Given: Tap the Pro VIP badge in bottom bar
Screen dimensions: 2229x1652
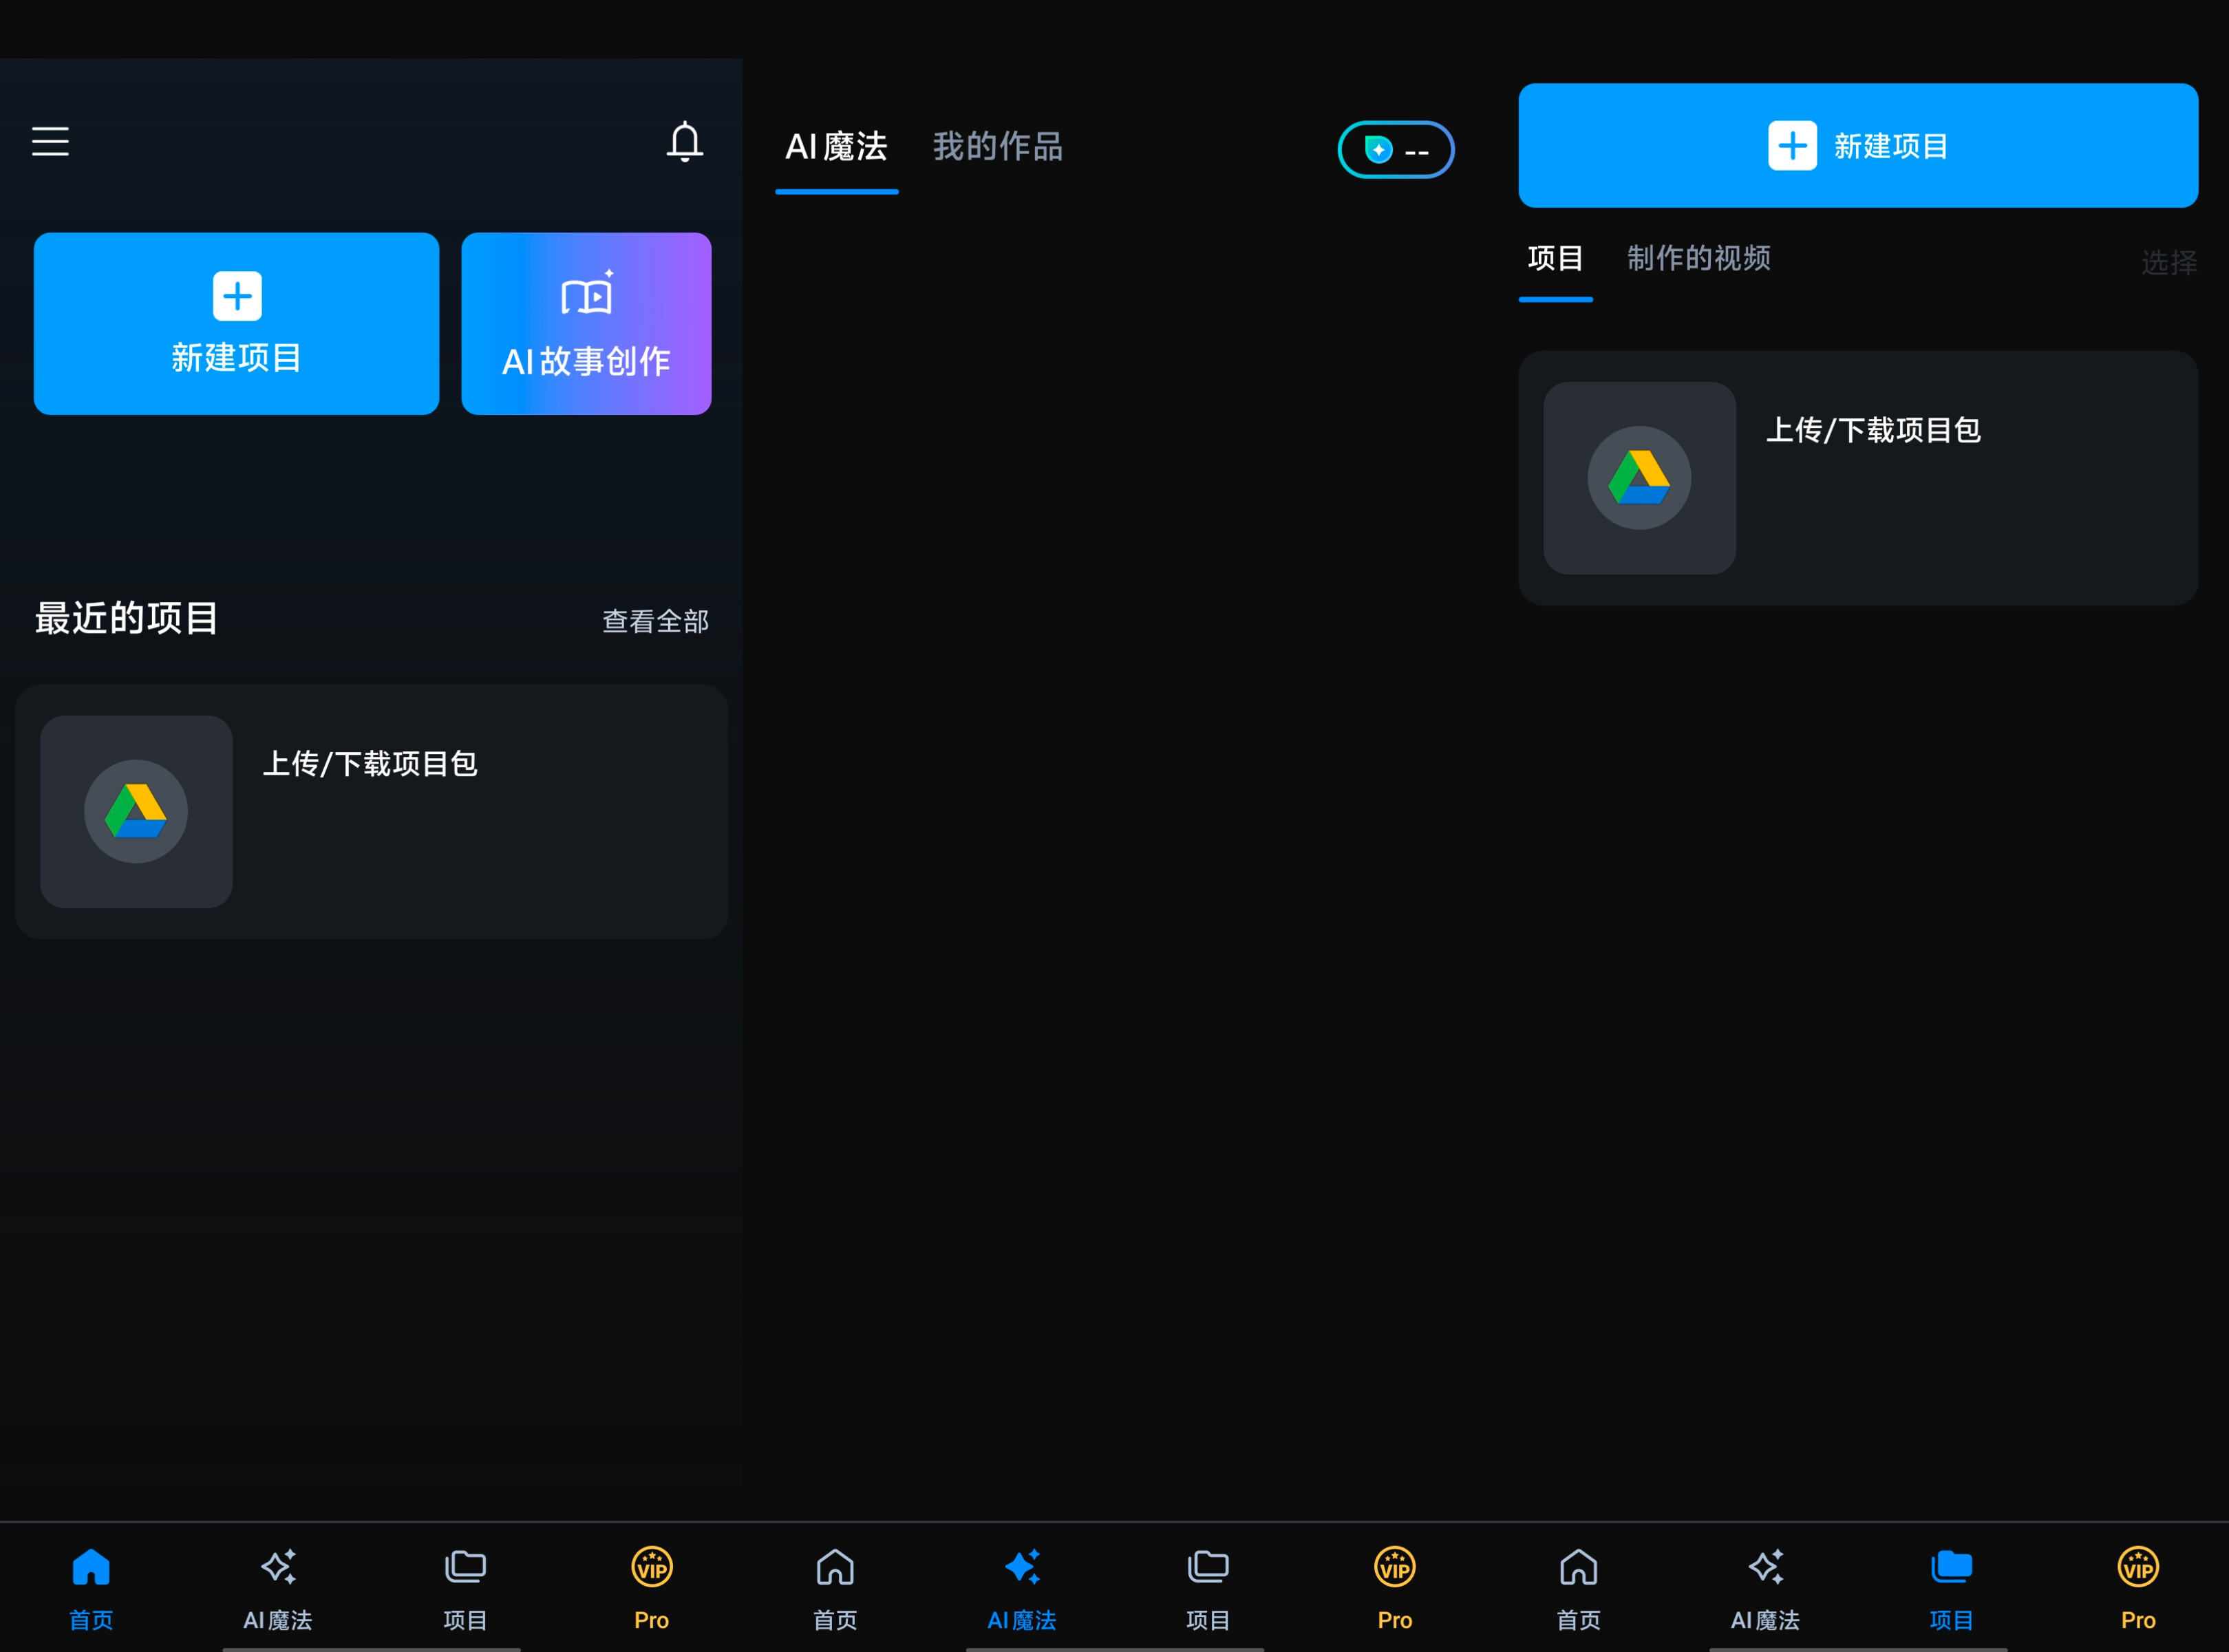Looking at the screenshot, I should [x=651, y=1566].
